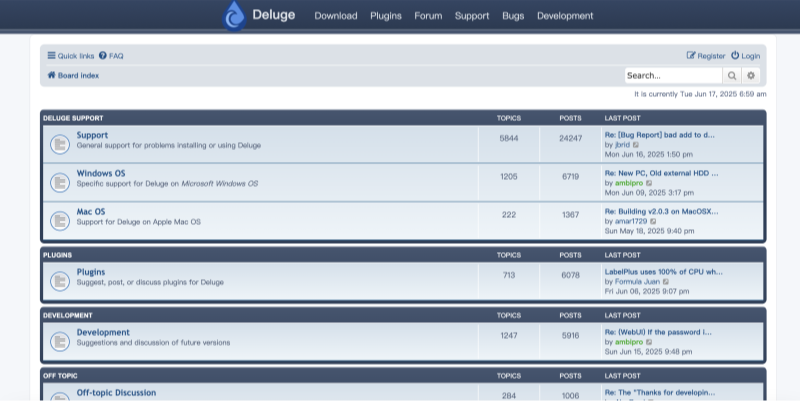Click the Board index home icon
This screenshot has height=401, width=800.
coord(52,75)
